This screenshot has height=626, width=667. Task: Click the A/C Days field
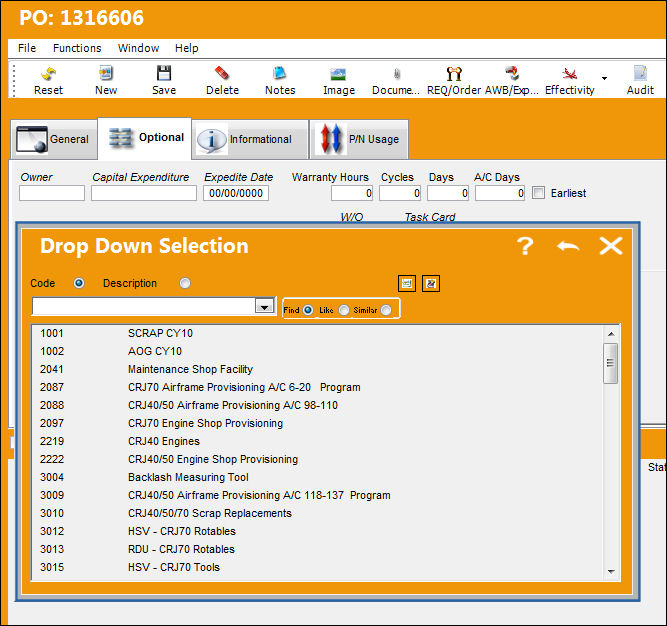(x=500, y=193)
